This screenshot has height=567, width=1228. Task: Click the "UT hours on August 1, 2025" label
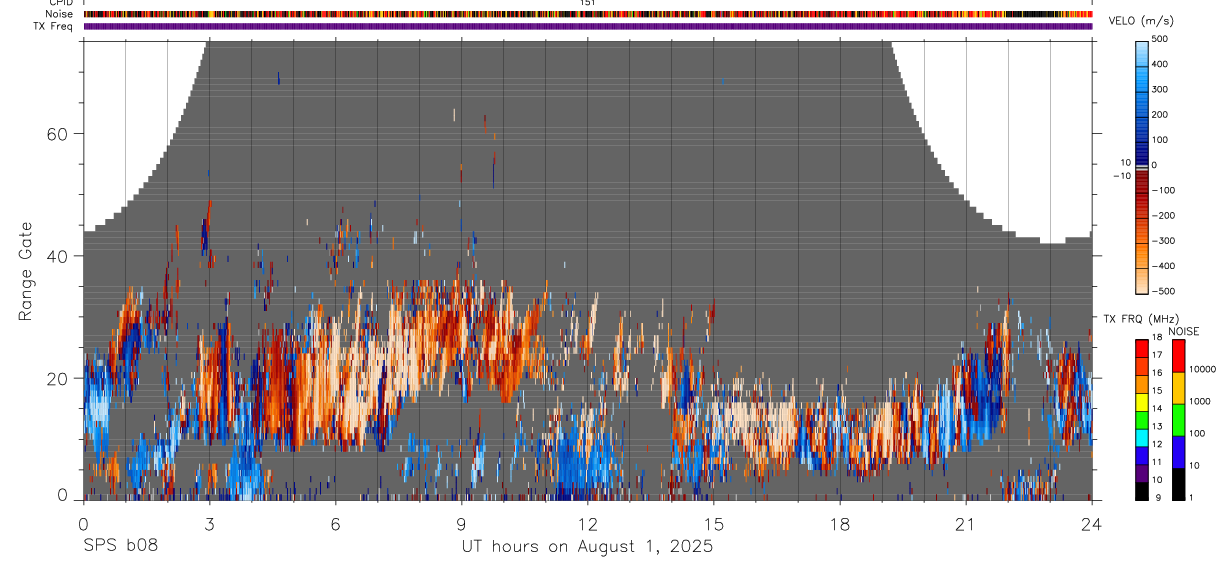pos(587,546)
